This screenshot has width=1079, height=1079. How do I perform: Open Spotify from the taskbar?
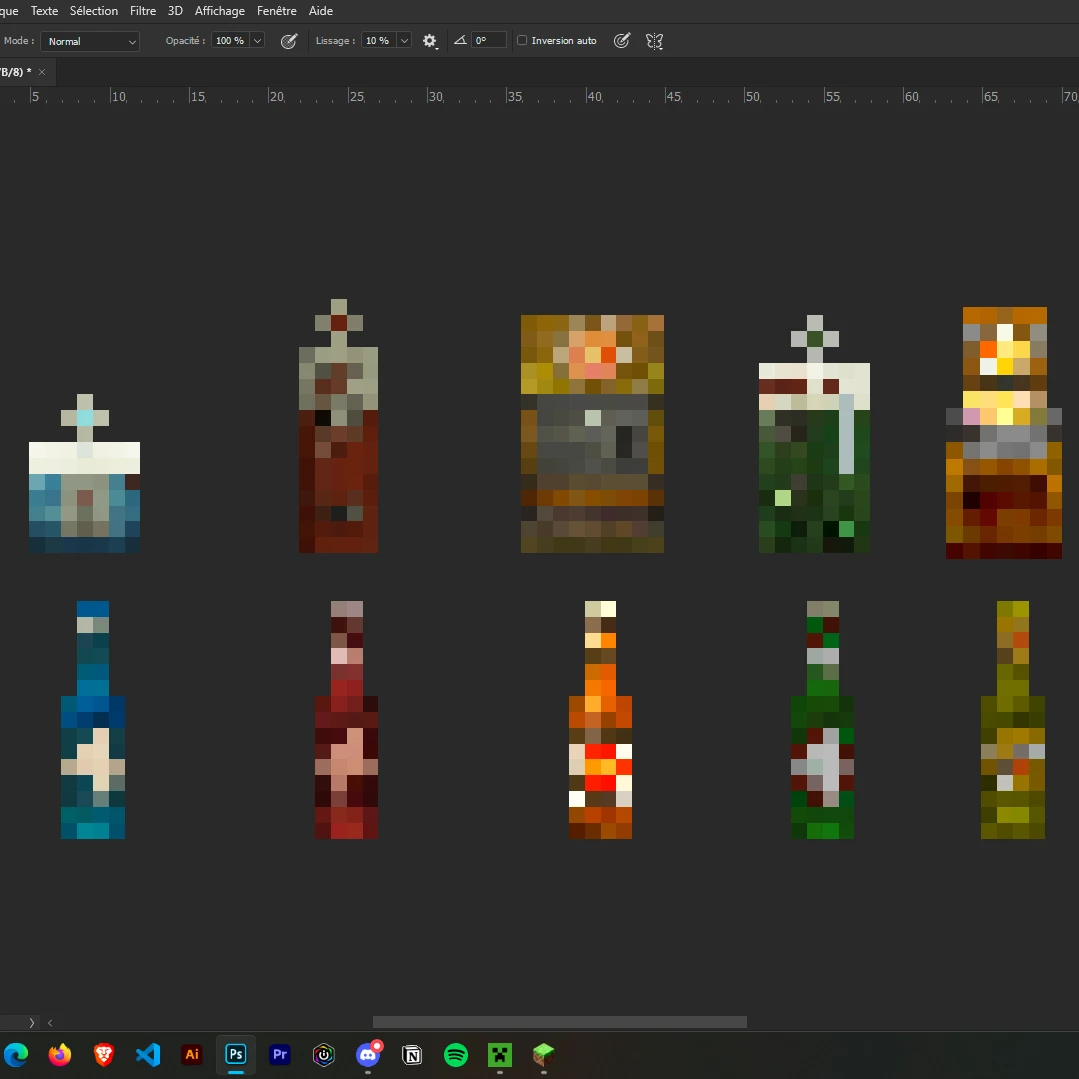456,1054
